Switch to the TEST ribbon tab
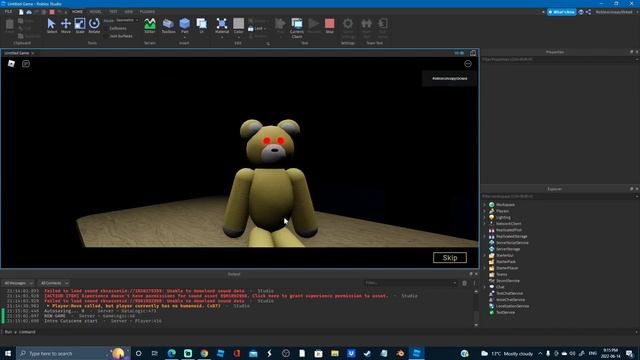 click(113, 12)
